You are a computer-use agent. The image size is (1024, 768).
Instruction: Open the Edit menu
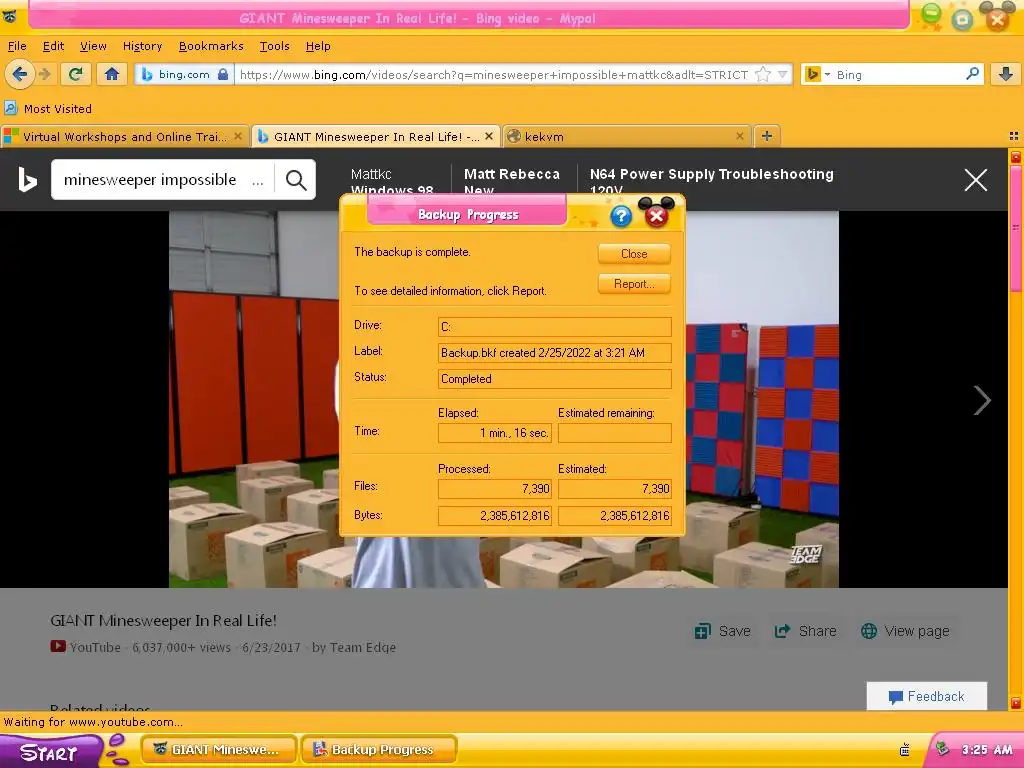click(x=53, y=46)
